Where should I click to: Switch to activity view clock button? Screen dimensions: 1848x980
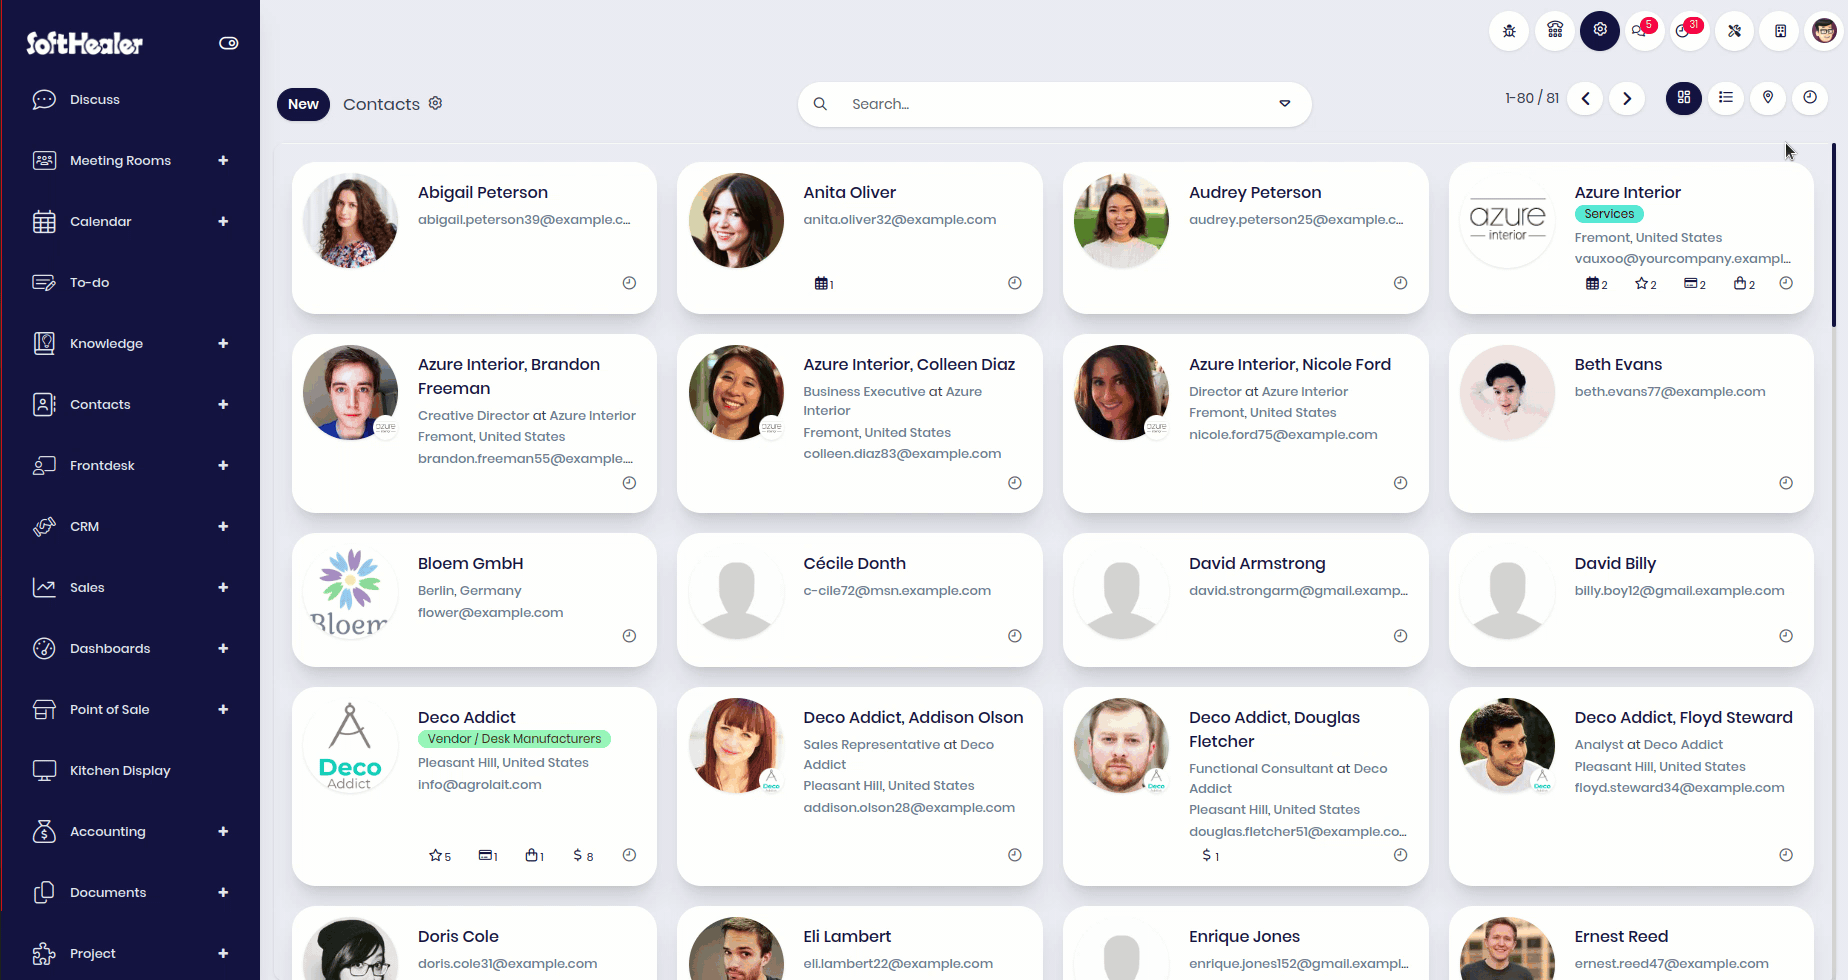click(1810, 98)
